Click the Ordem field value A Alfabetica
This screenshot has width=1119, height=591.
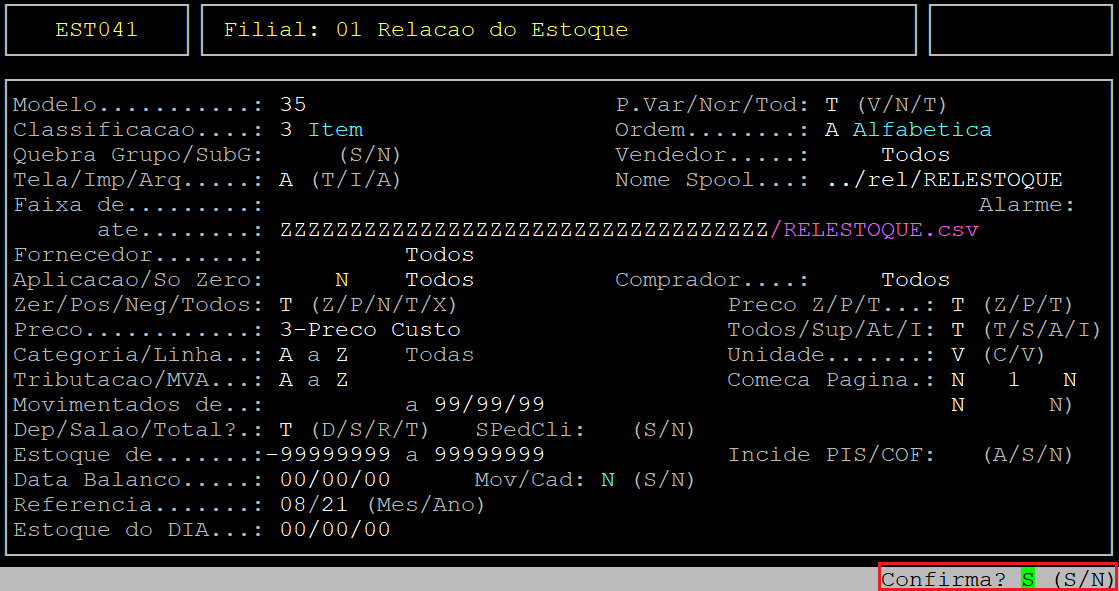coord(908,130)
